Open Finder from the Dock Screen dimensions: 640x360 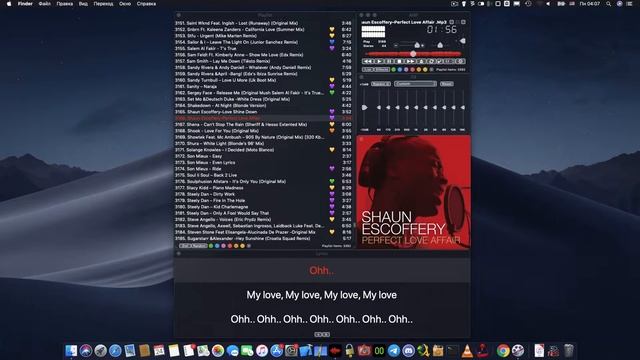pos(71,351)
